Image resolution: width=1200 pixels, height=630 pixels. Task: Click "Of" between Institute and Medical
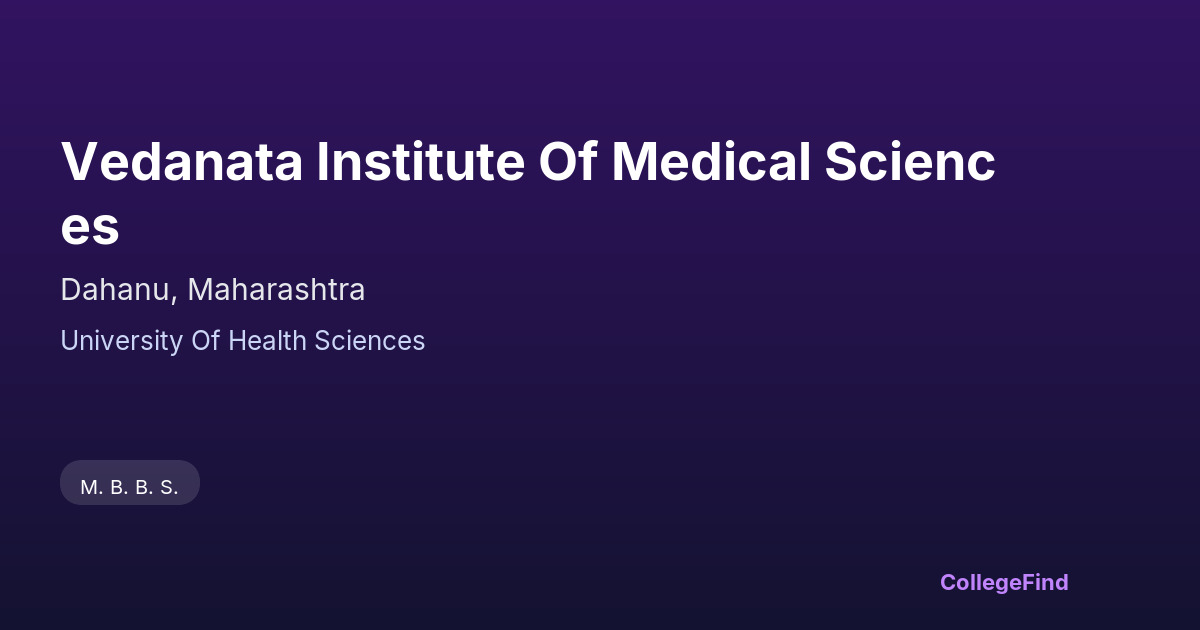567,162
